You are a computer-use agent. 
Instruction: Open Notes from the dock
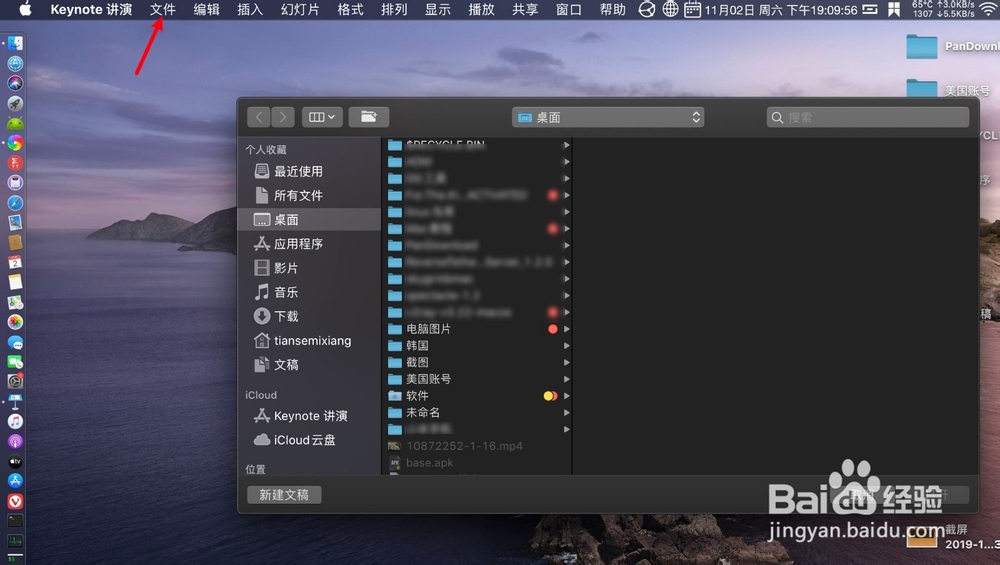[x=15, y=282]
